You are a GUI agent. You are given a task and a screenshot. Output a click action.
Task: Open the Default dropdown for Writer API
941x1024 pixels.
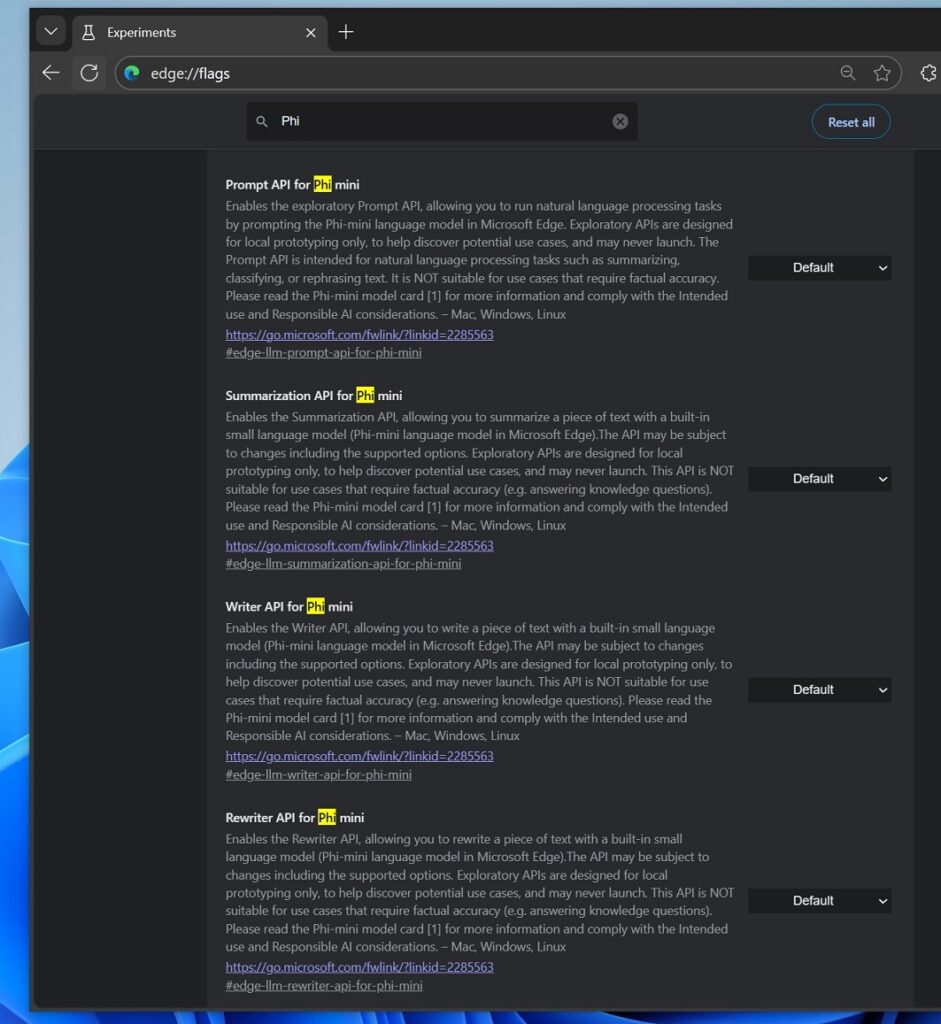pyautogui.click(x=819, y=689)
